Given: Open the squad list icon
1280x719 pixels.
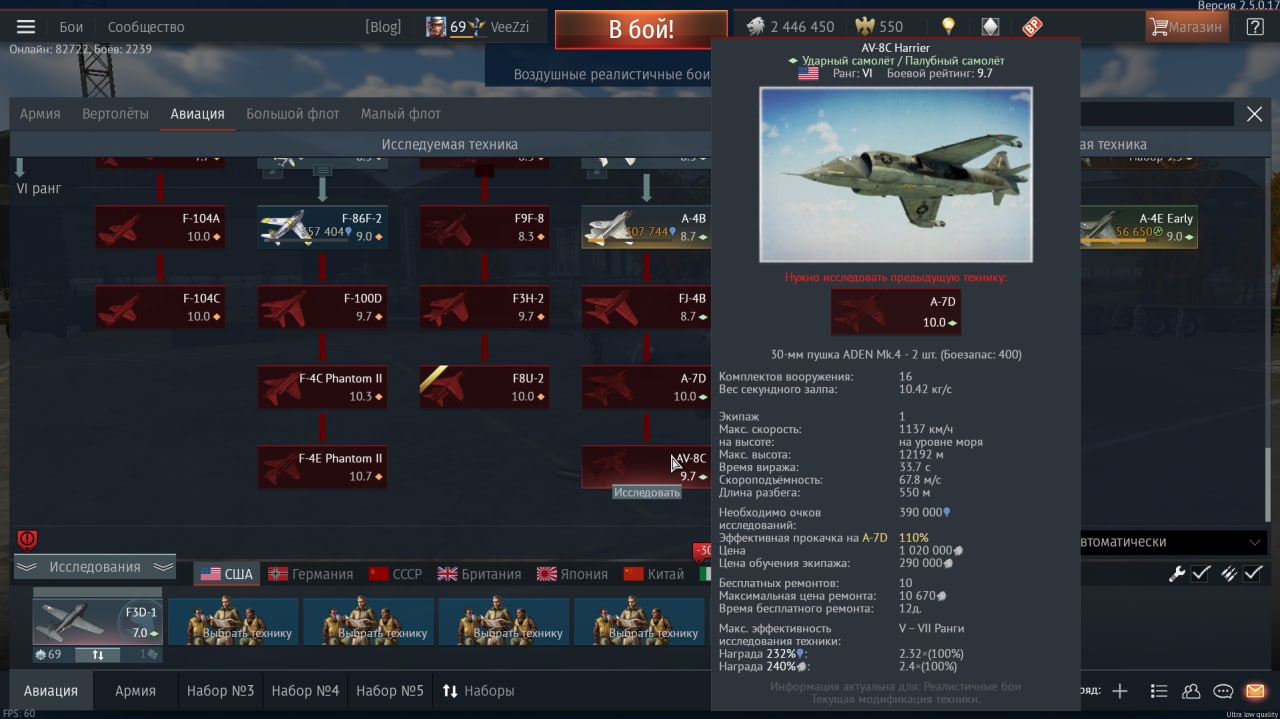Looking at the screenshot, I should 1159,691.
